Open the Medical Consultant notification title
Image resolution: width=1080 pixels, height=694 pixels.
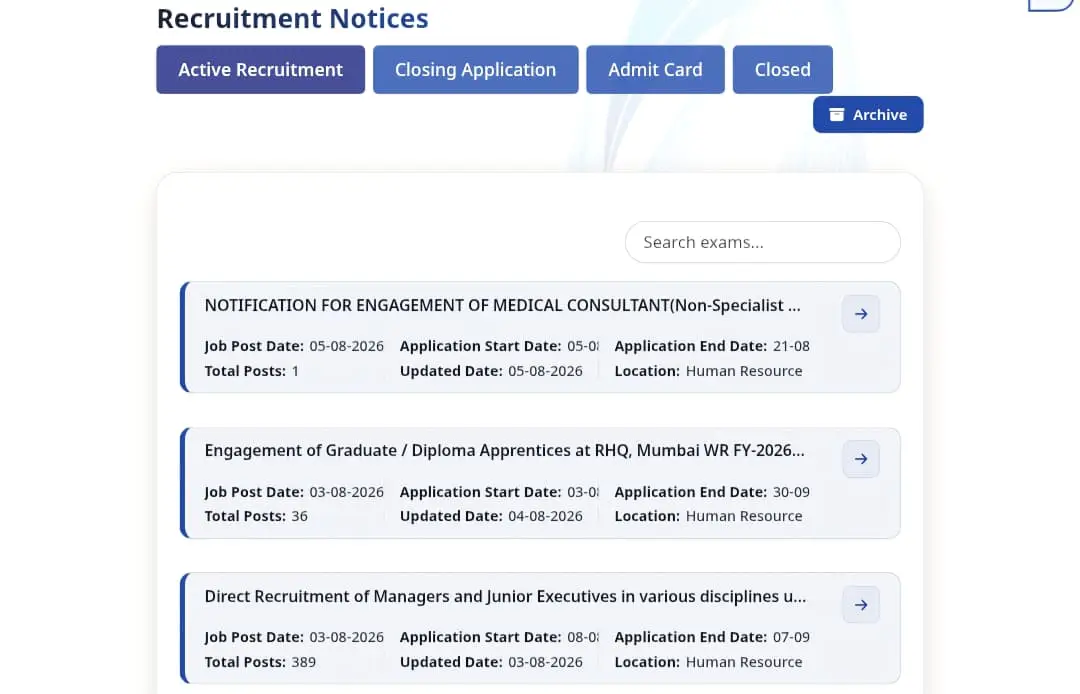pos(502,305)
